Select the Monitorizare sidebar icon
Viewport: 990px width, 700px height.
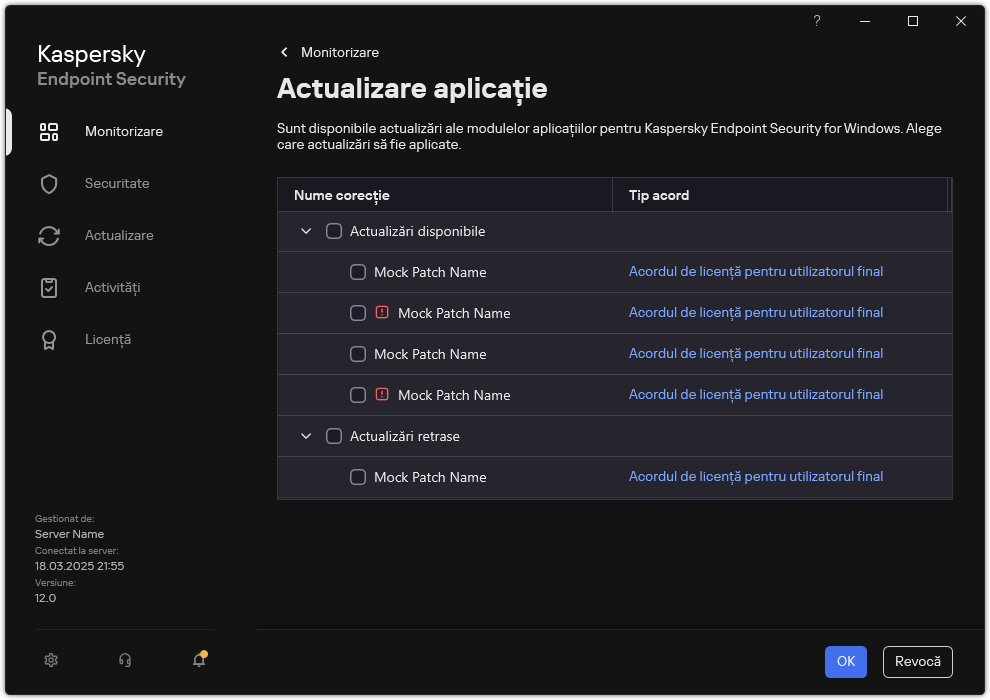tap(49, 131)
